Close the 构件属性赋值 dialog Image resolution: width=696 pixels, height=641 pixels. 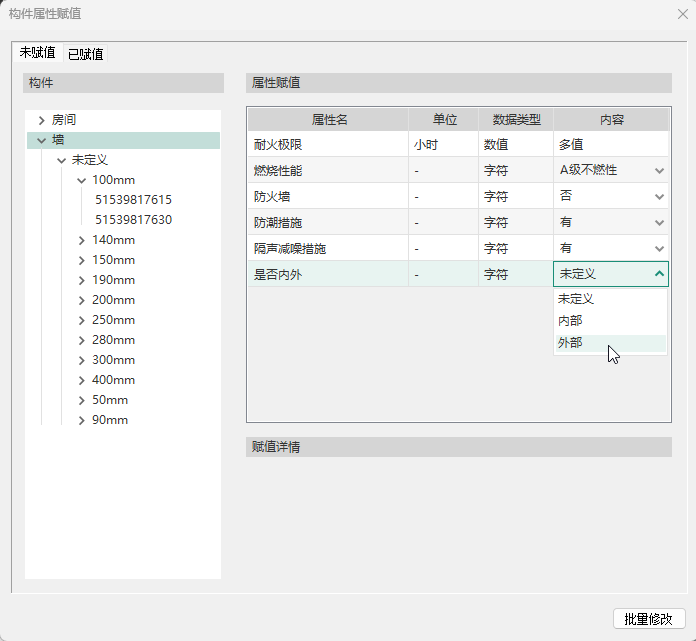[681, 13]
